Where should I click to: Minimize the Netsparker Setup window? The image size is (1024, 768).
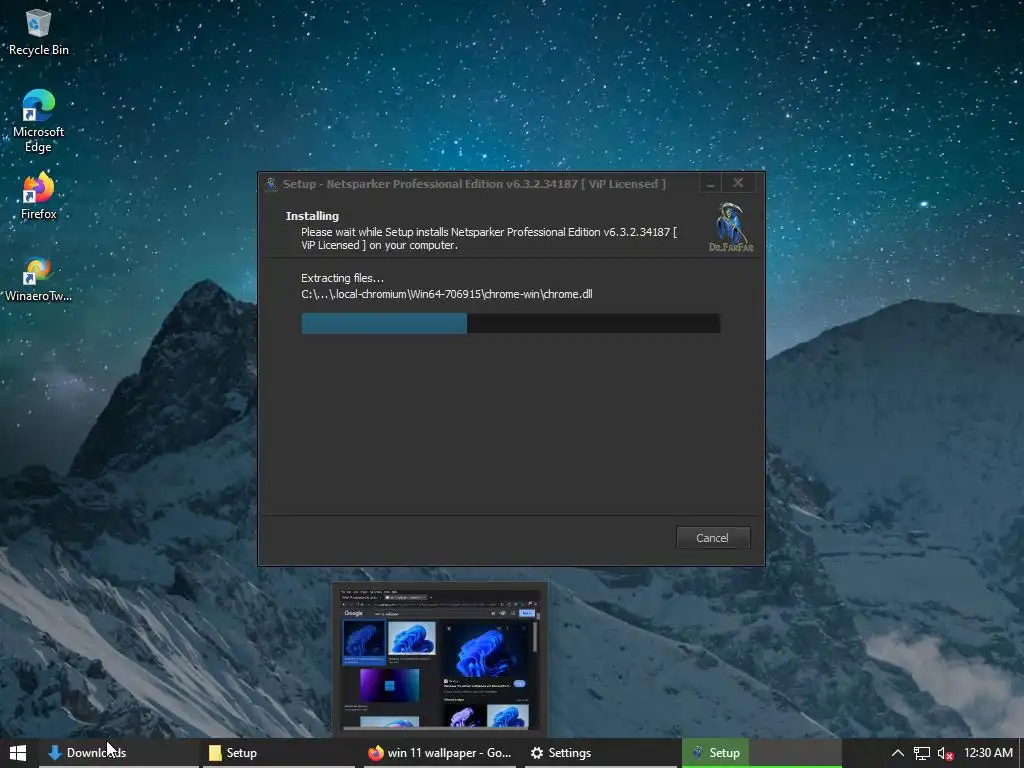pos(710,184)
